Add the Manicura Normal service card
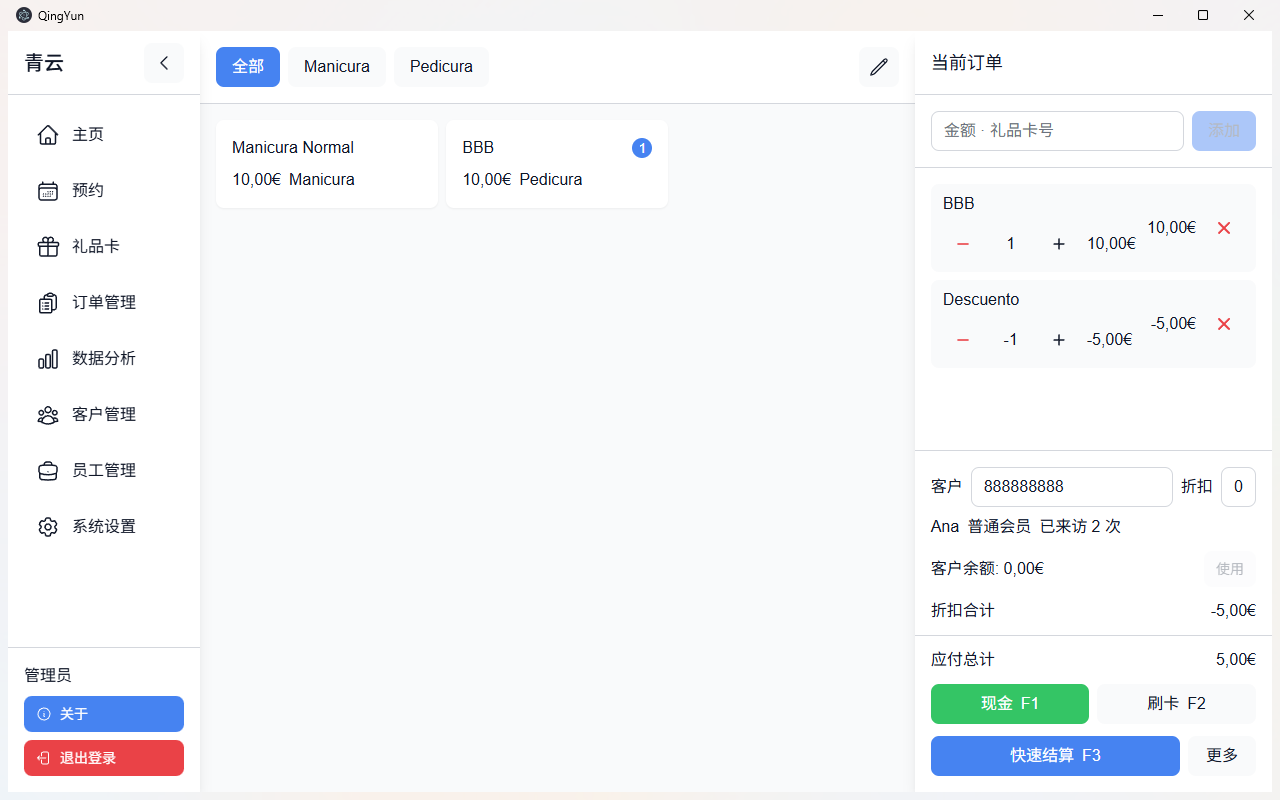The width and height of the screenshot is (1280, 800). coord(327,164)
